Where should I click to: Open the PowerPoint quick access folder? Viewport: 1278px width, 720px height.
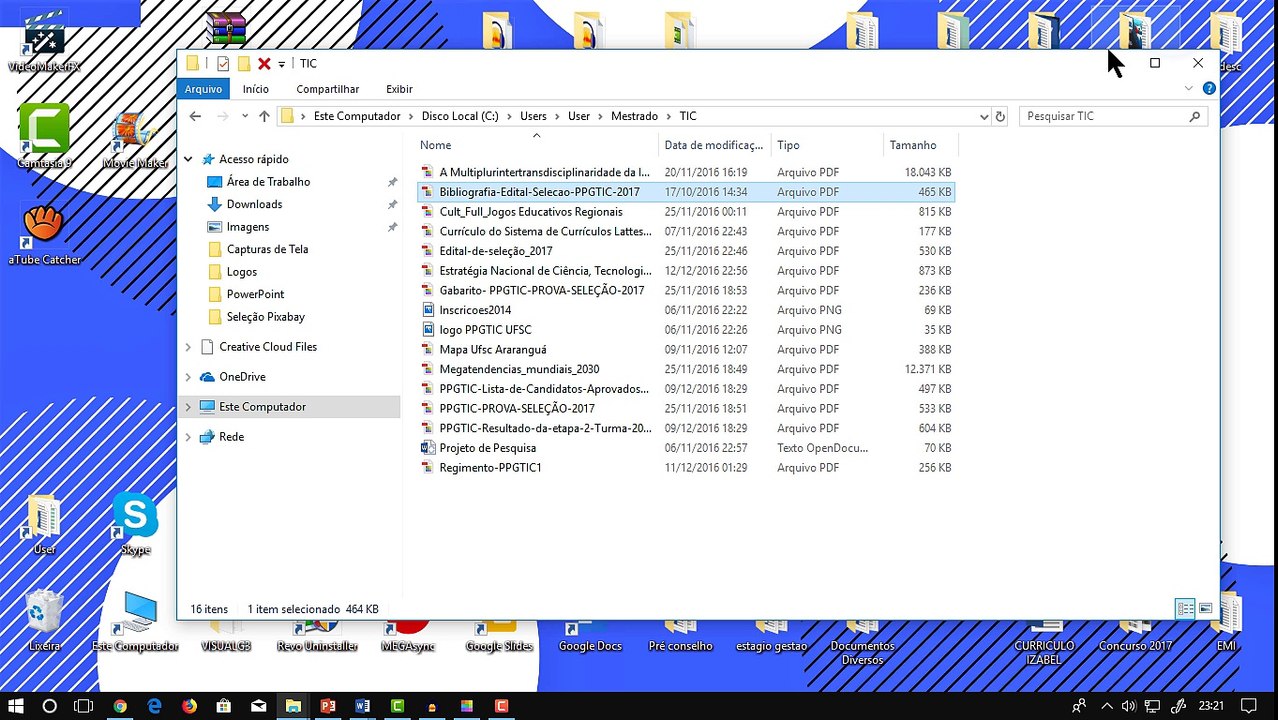255,294
